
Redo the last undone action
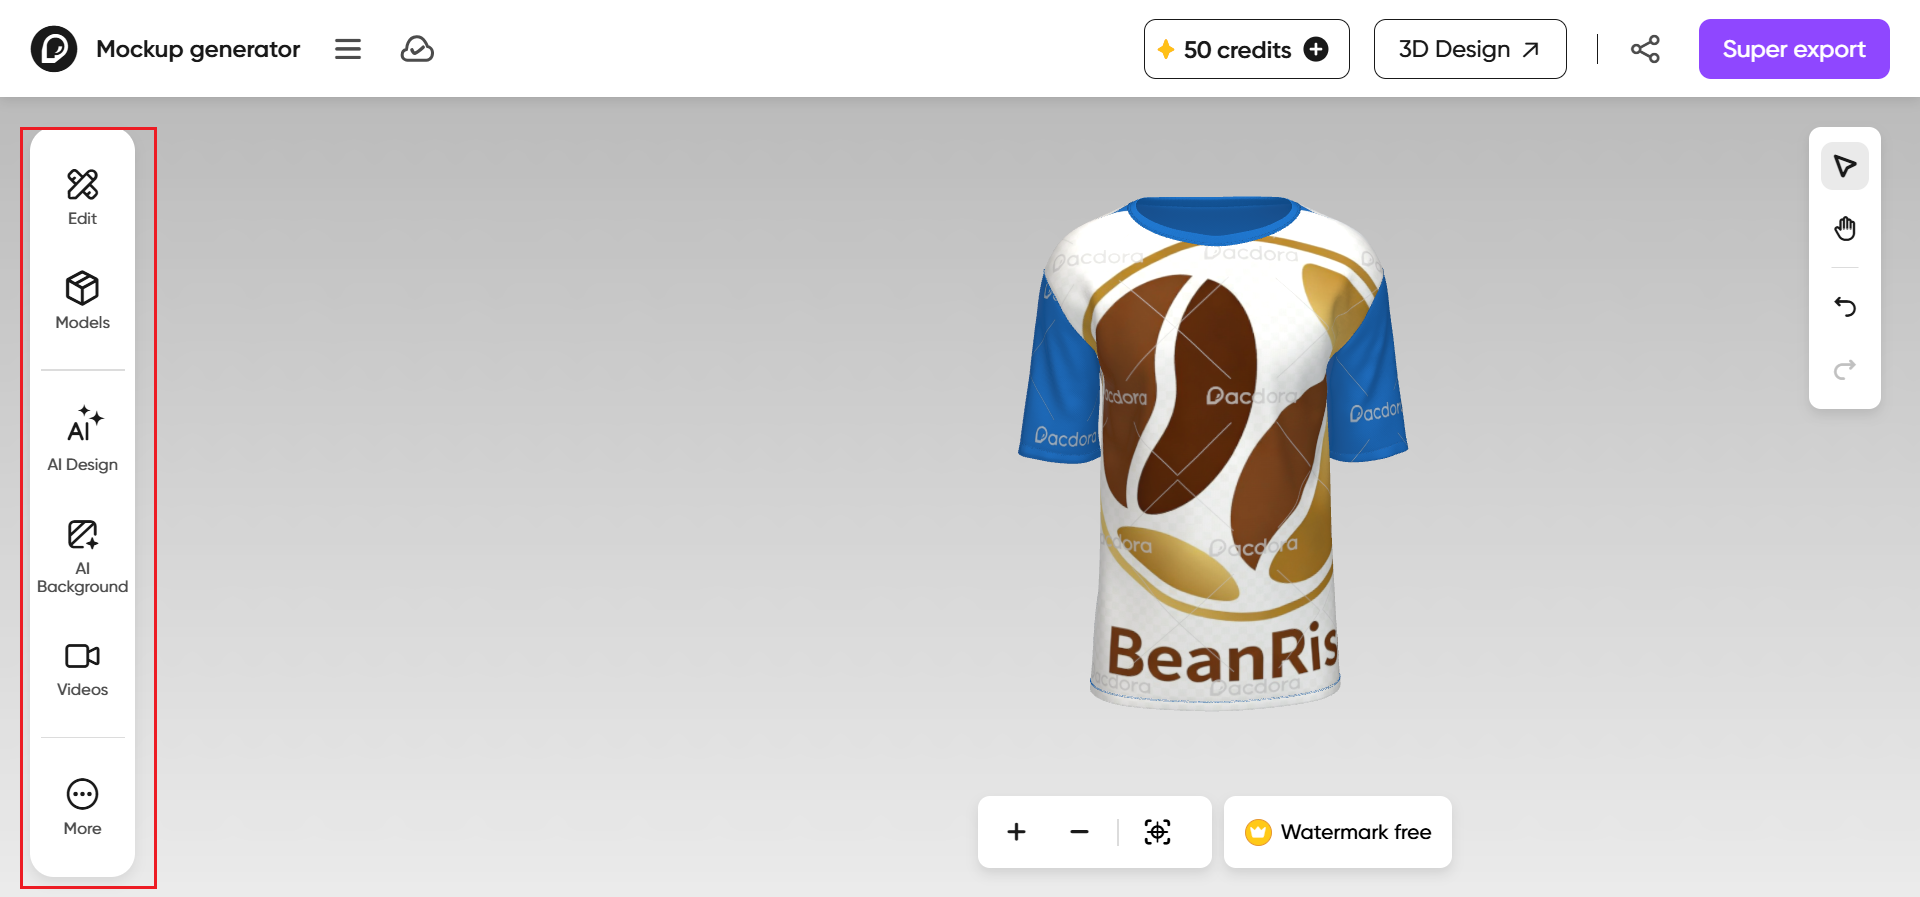1844,370
